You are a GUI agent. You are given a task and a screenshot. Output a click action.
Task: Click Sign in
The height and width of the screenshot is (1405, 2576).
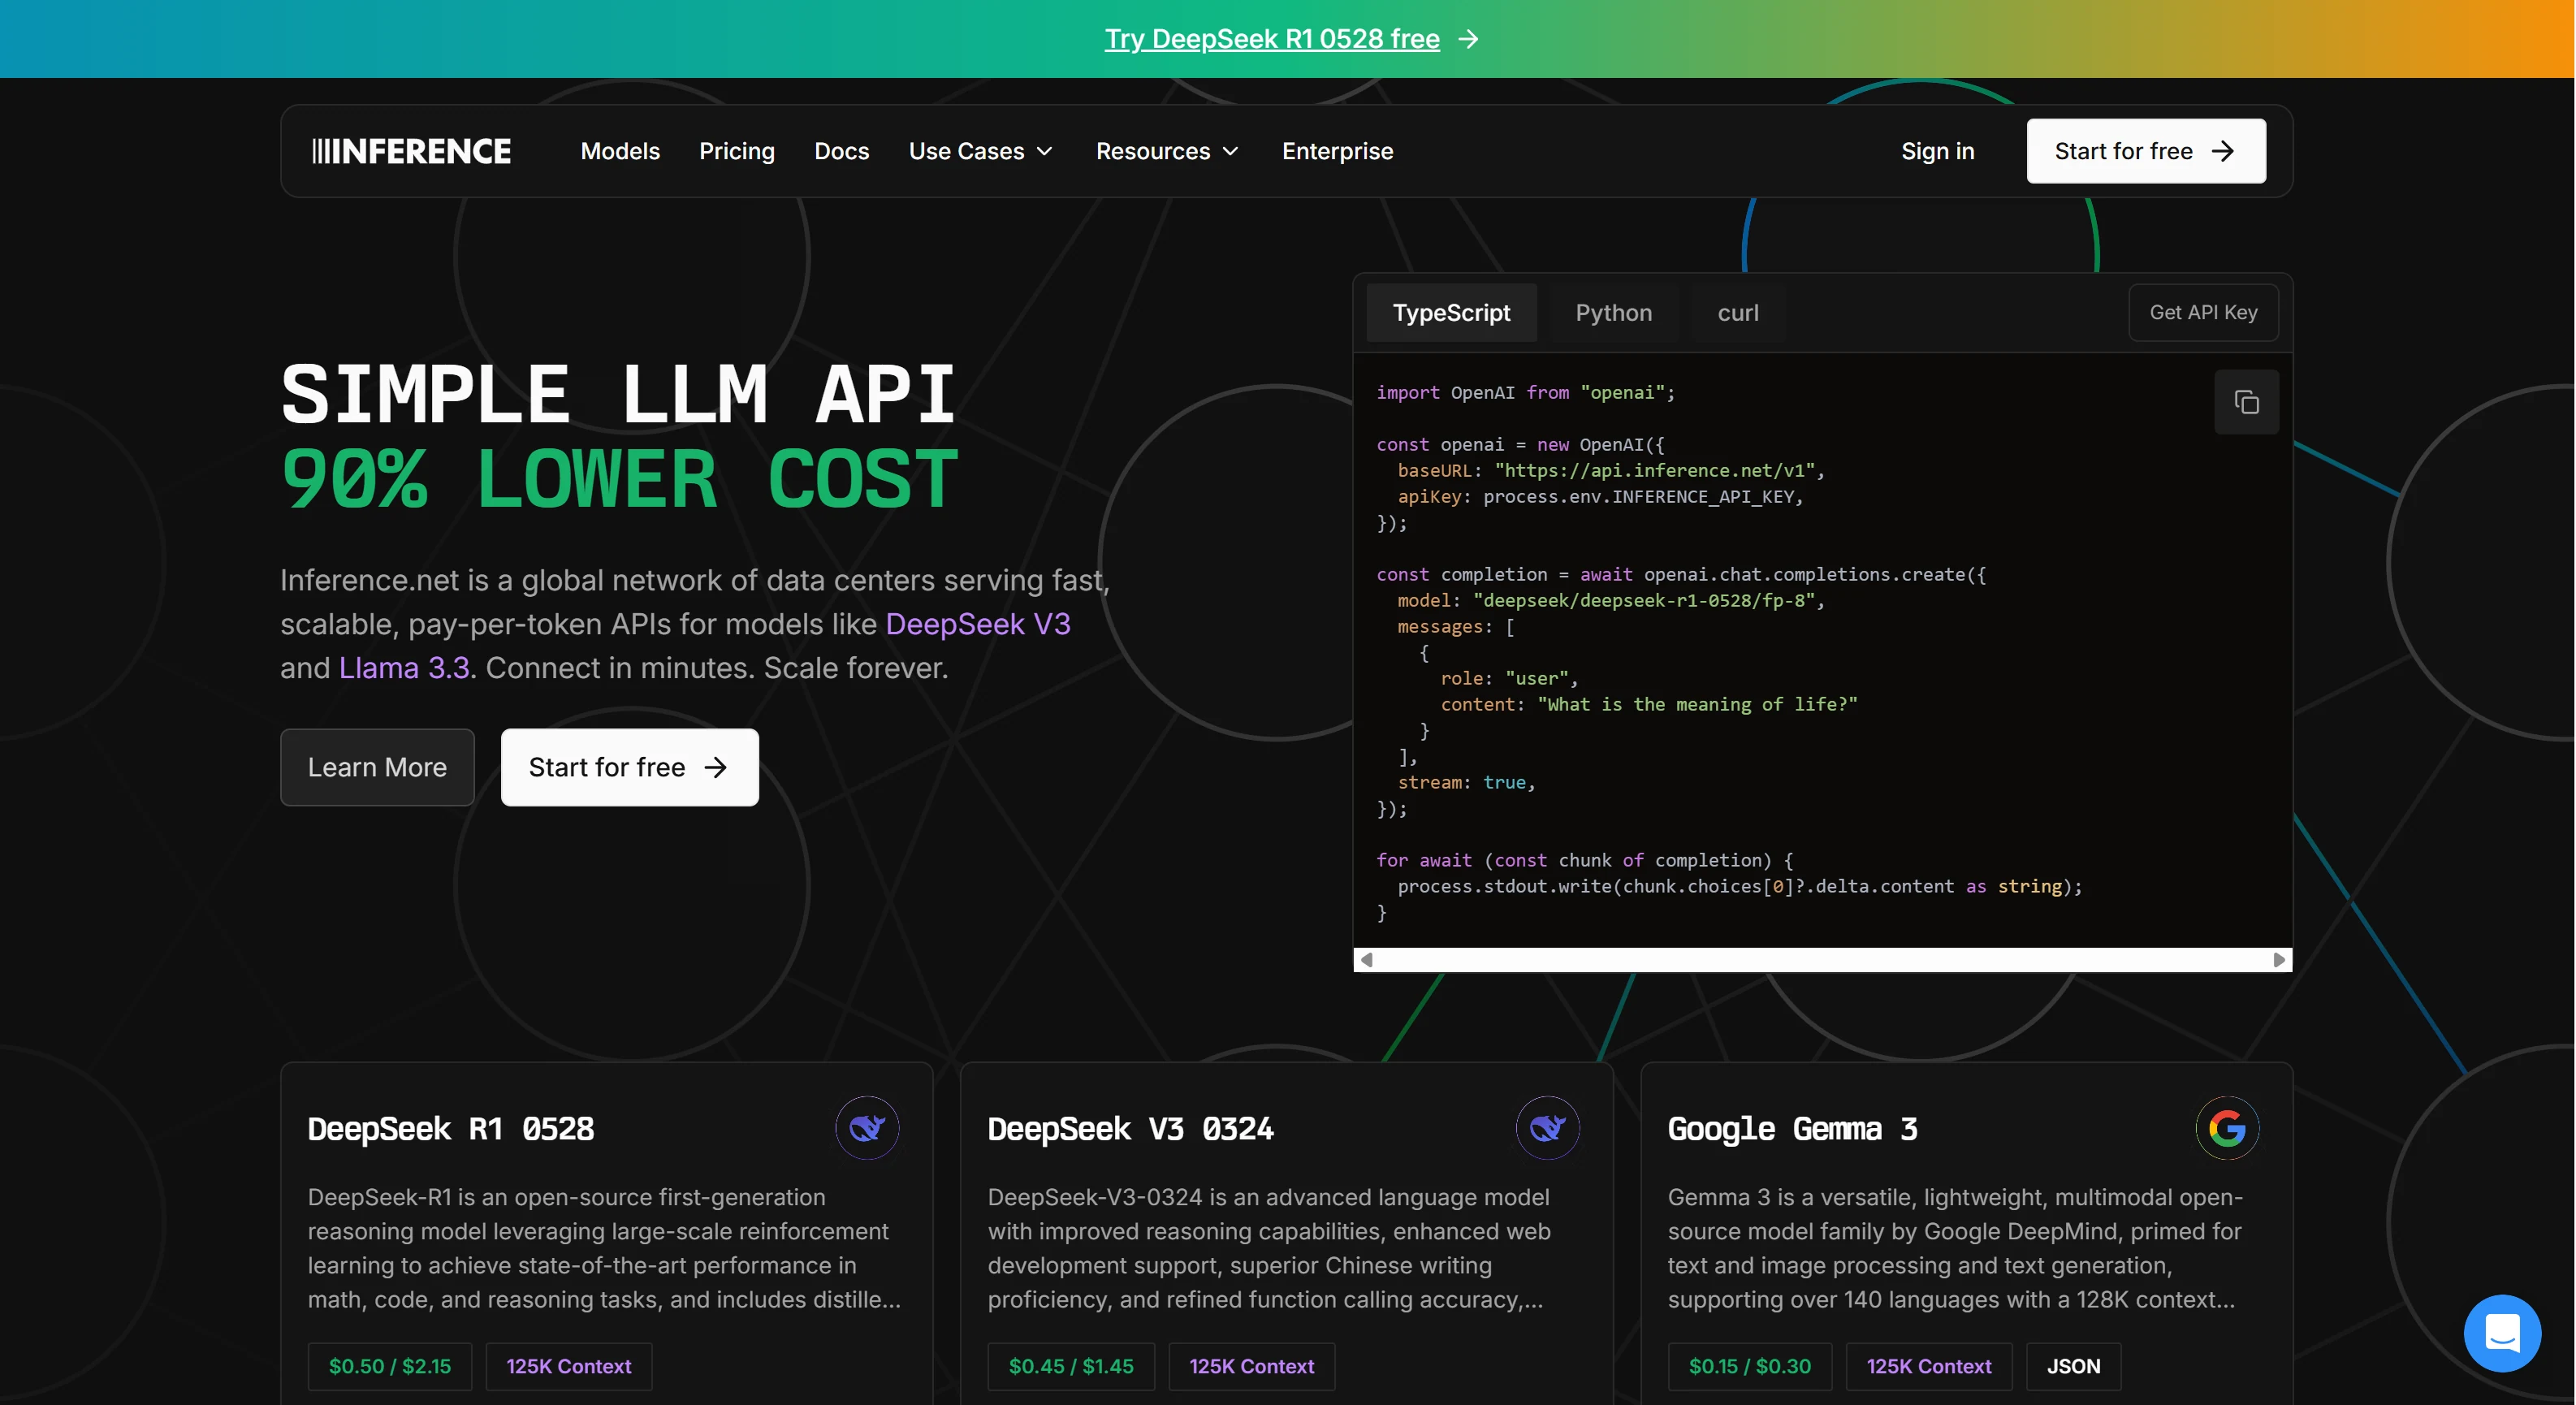(1938, 151)
